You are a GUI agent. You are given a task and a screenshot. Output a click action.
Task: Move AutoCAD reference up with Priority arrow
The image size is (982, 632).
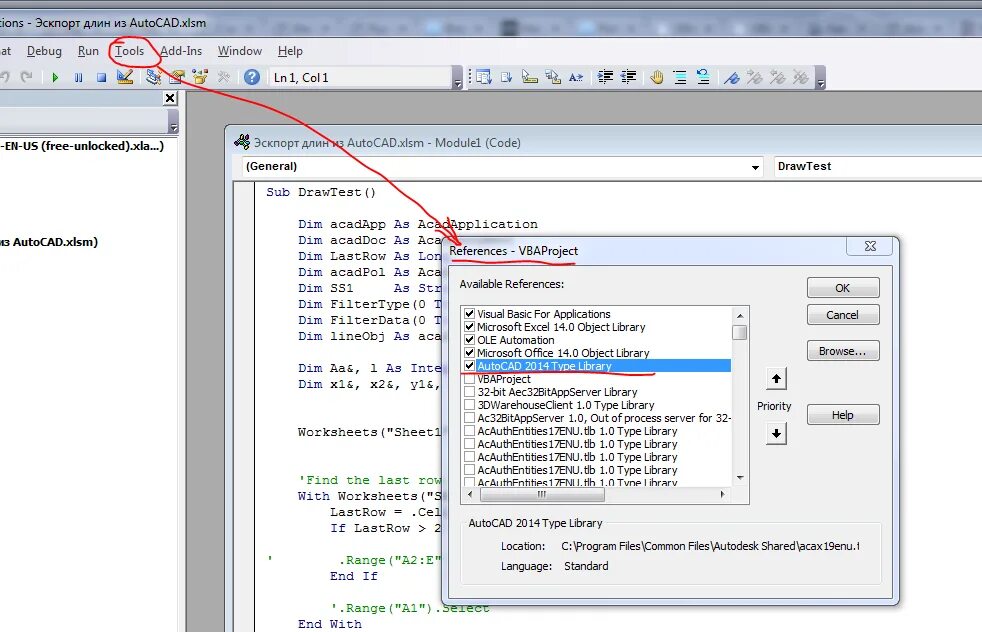click(x=776, y=378)
